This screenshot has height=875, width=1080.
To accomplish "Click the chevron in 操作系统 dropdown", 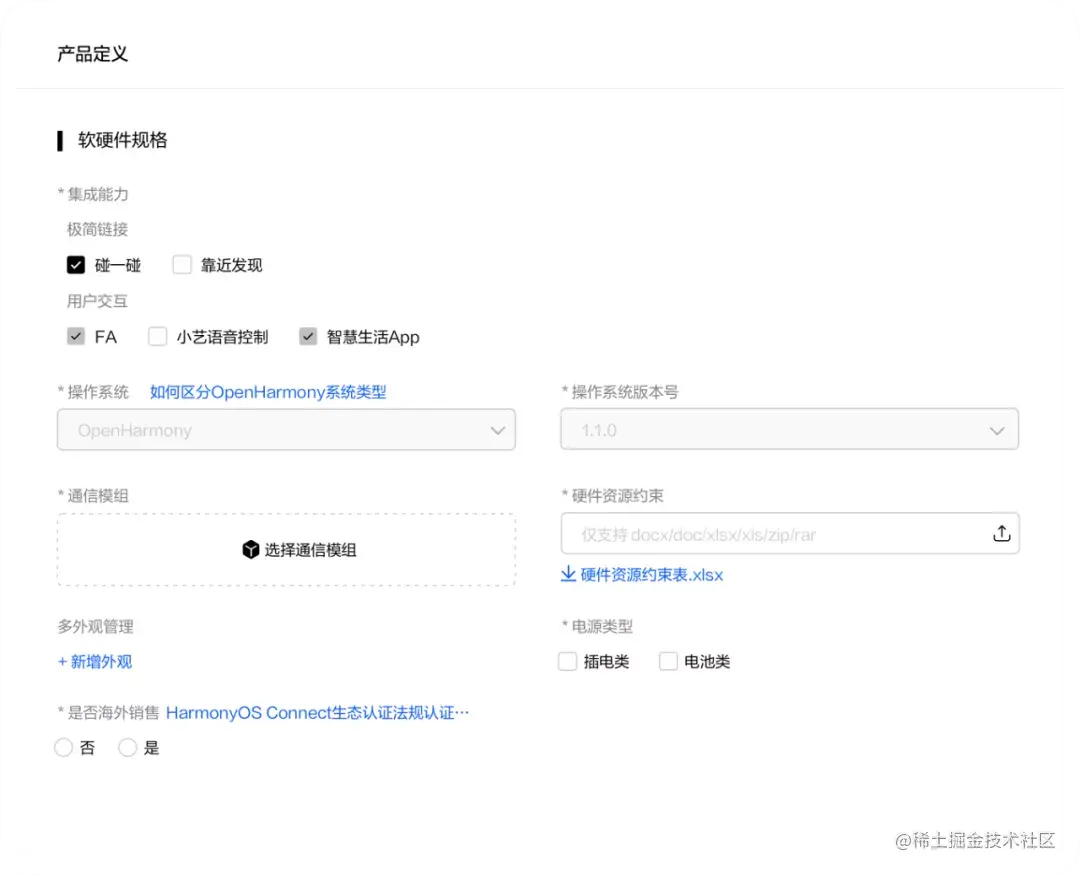I will tap(497, 431).
